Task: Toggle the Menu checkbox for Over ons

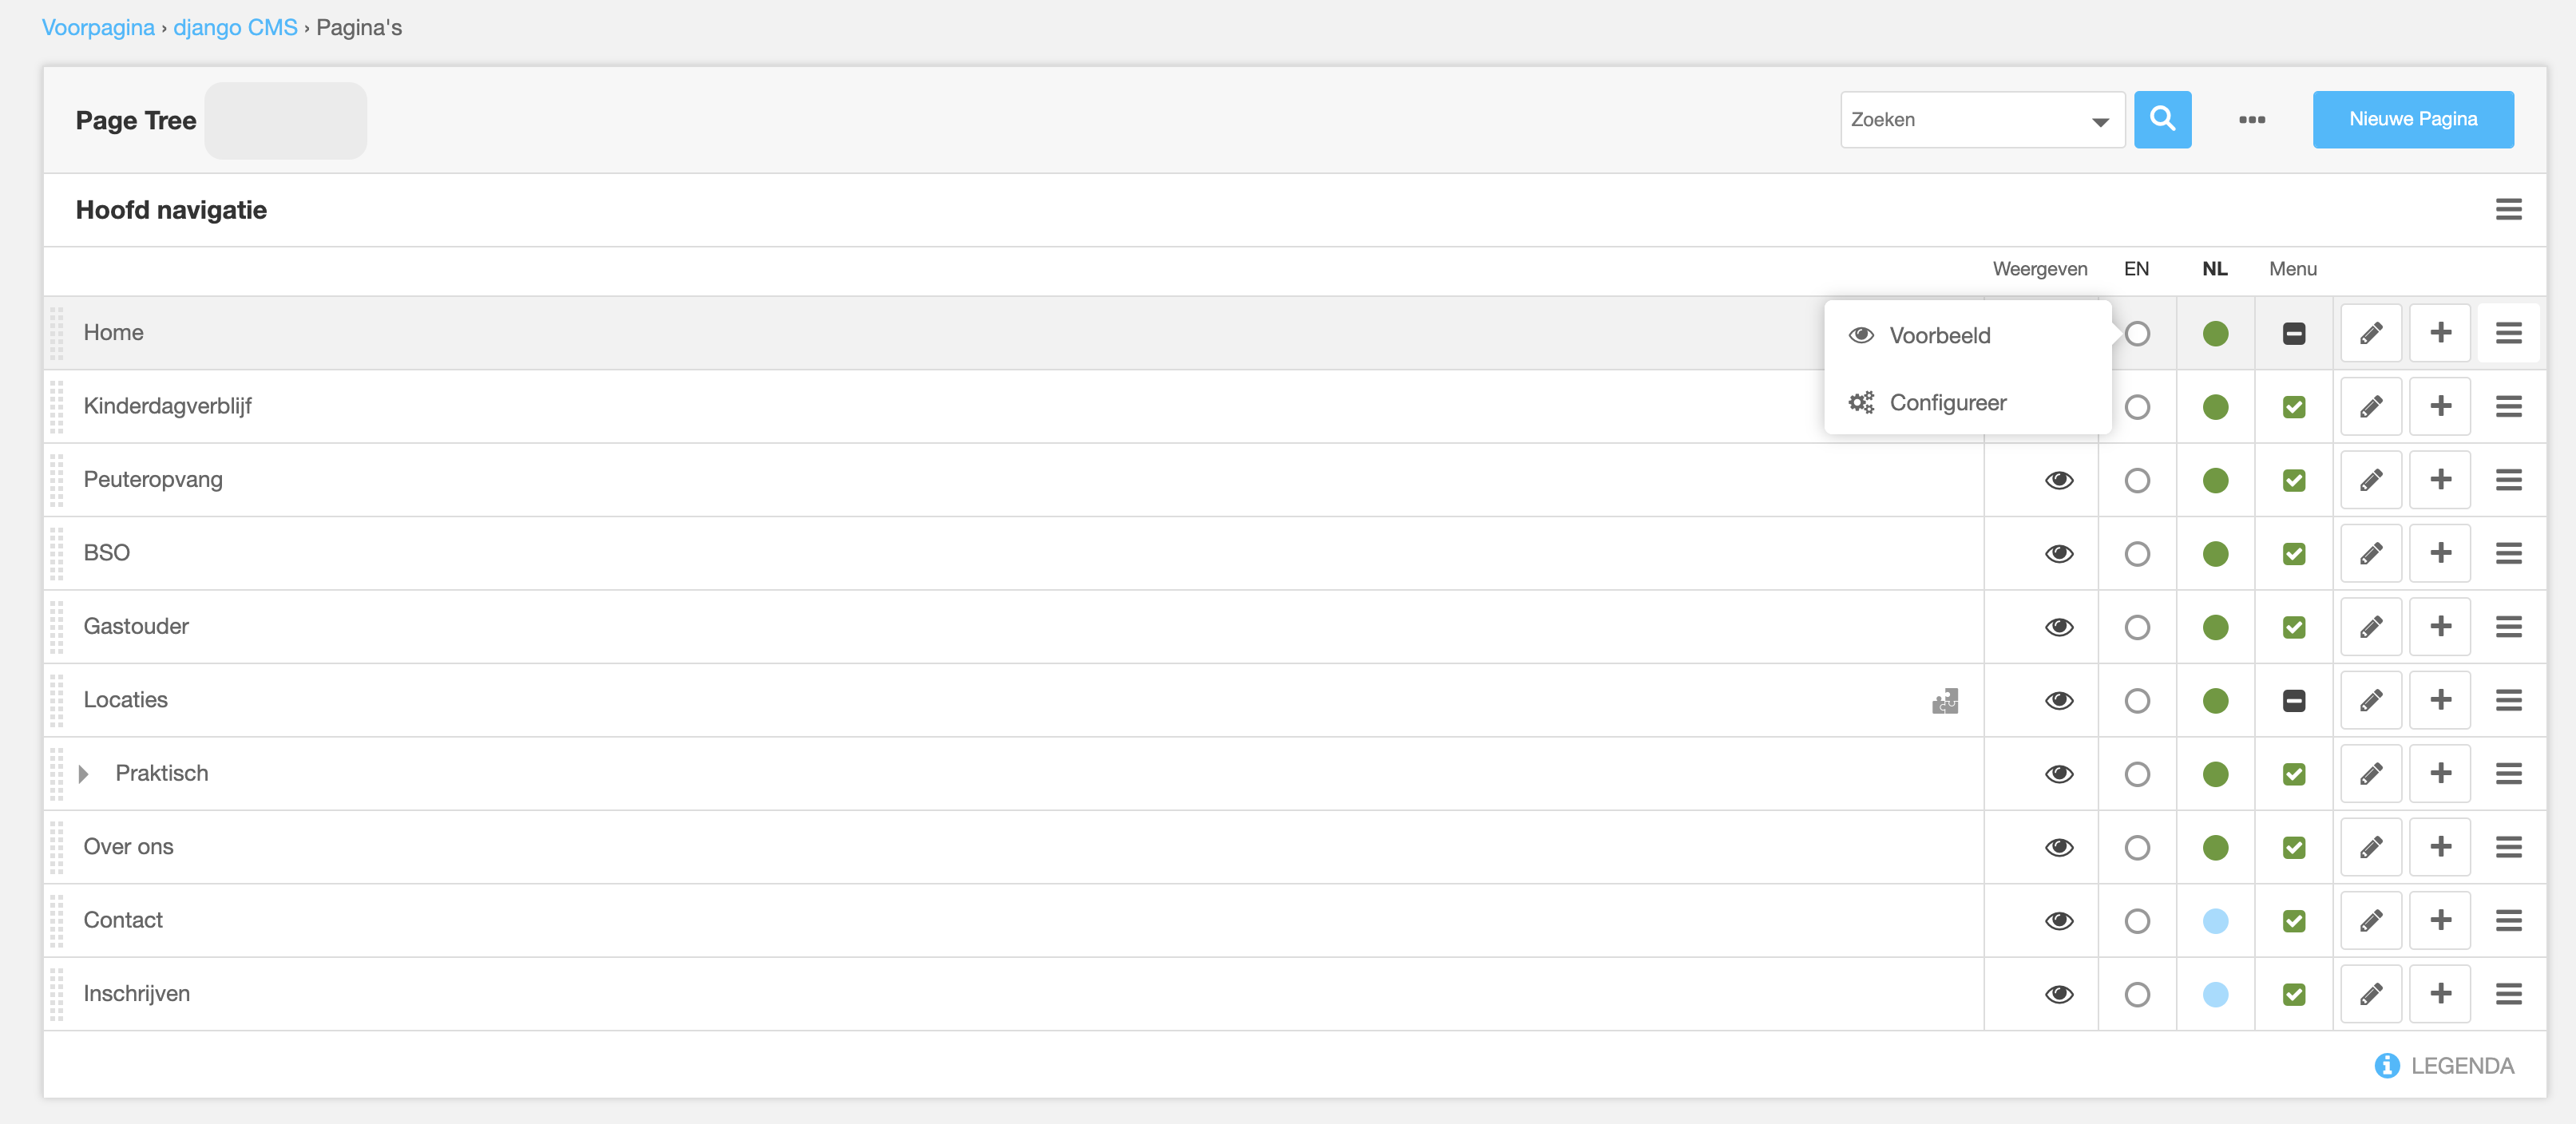Action: point(2294,848)
